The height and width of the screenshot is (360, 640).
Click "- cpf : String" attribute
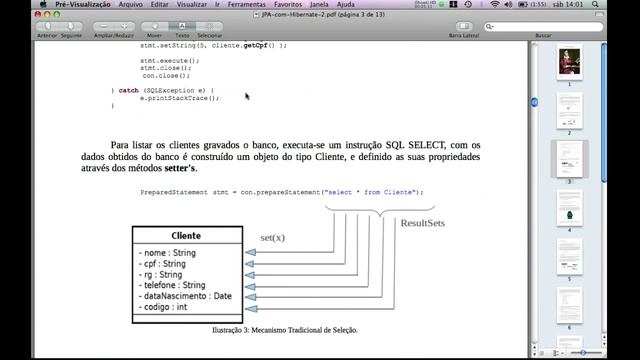click(162, 264)
